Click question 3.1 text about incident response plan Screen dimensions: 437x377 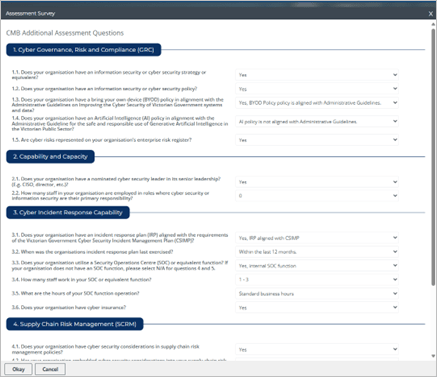pyautogui.click(x=120, y=238)
